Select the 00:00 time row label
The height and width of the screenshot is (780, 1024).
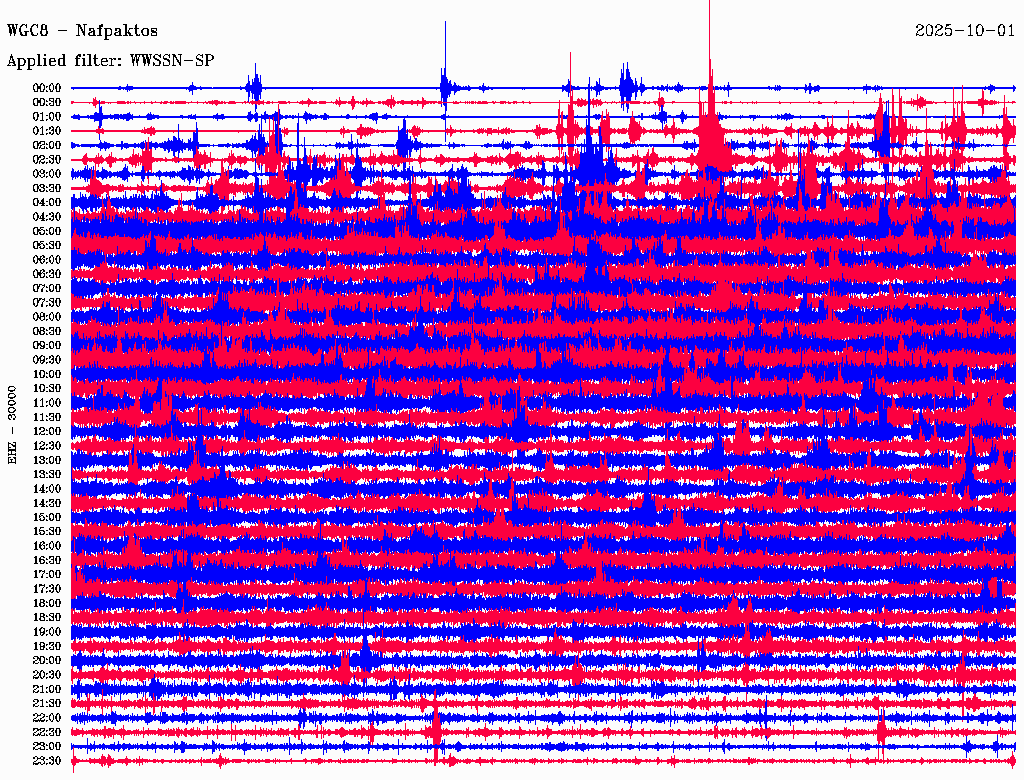point(47,88)
